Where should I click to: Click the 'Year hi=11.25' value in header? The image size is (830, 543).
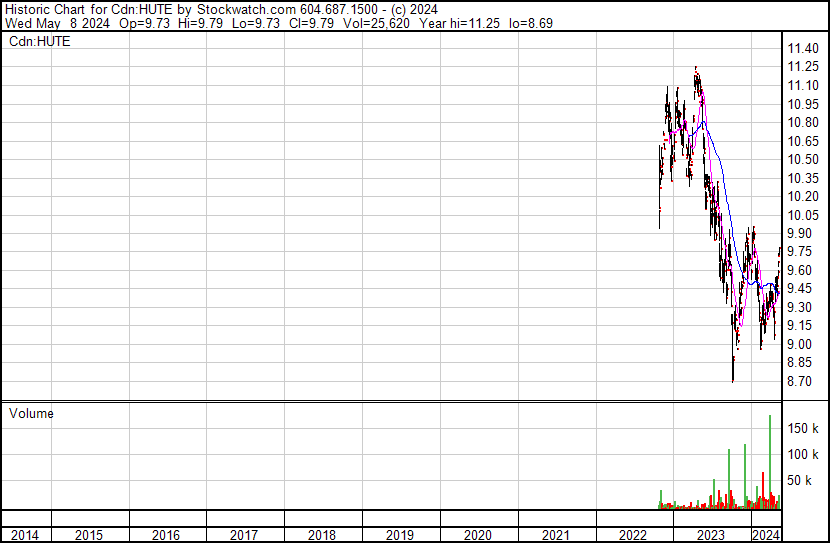(x=459, y=23)
